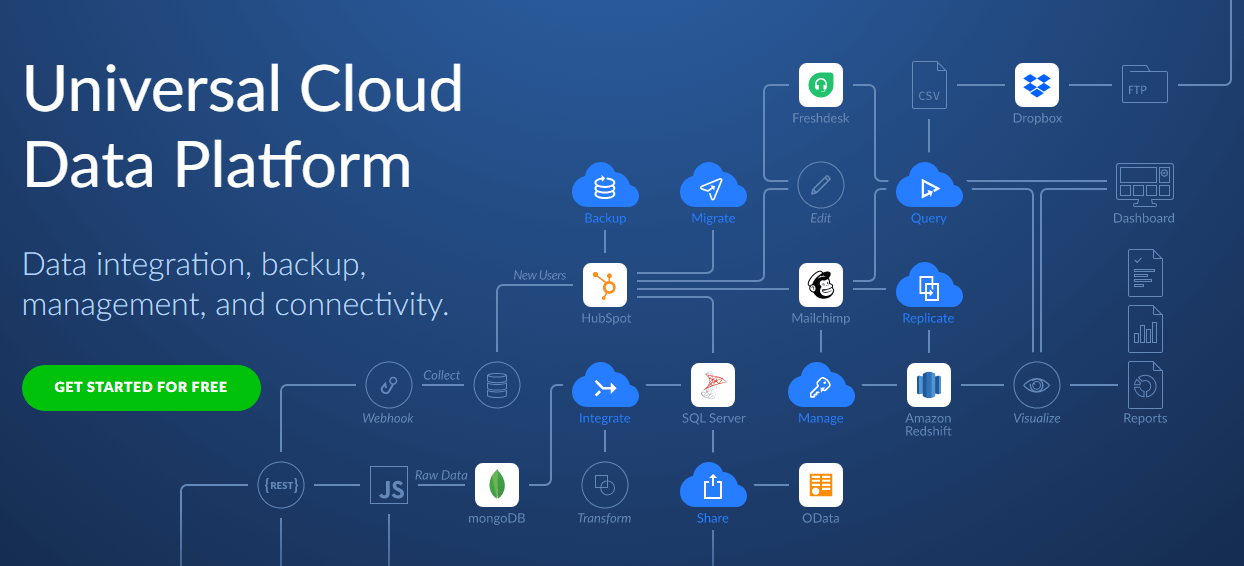Click the "Query" label text
This screenshot has height=566, width=1244.
click(929, 218)
